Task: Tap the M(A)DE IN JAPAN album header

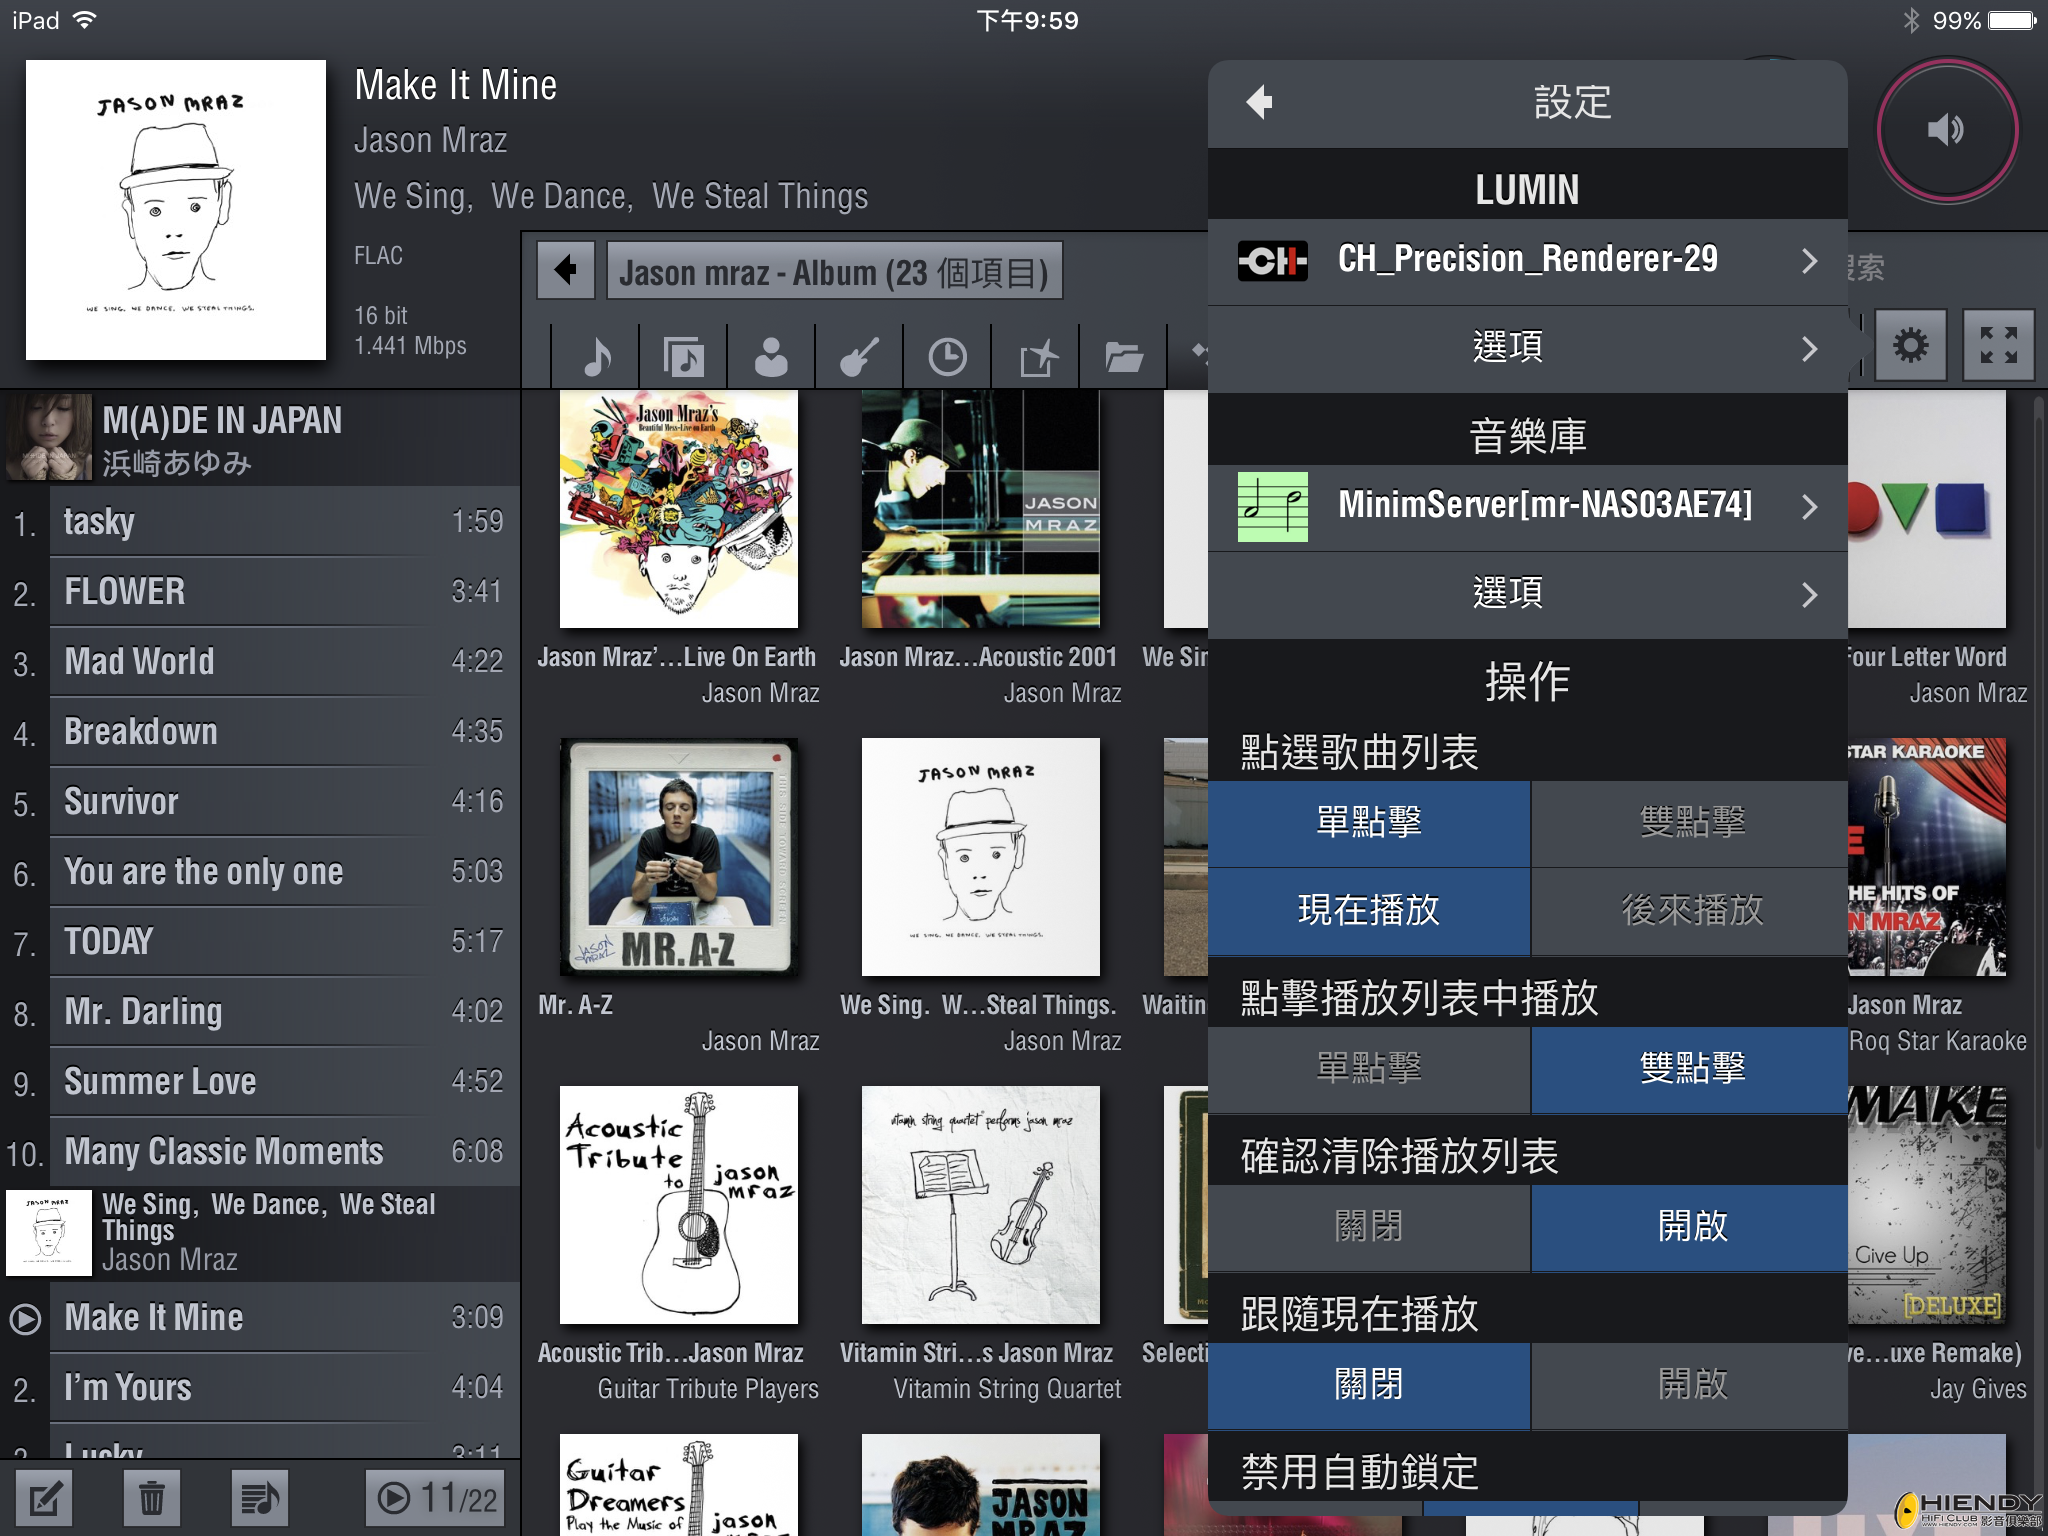Action: coord(260,438)
